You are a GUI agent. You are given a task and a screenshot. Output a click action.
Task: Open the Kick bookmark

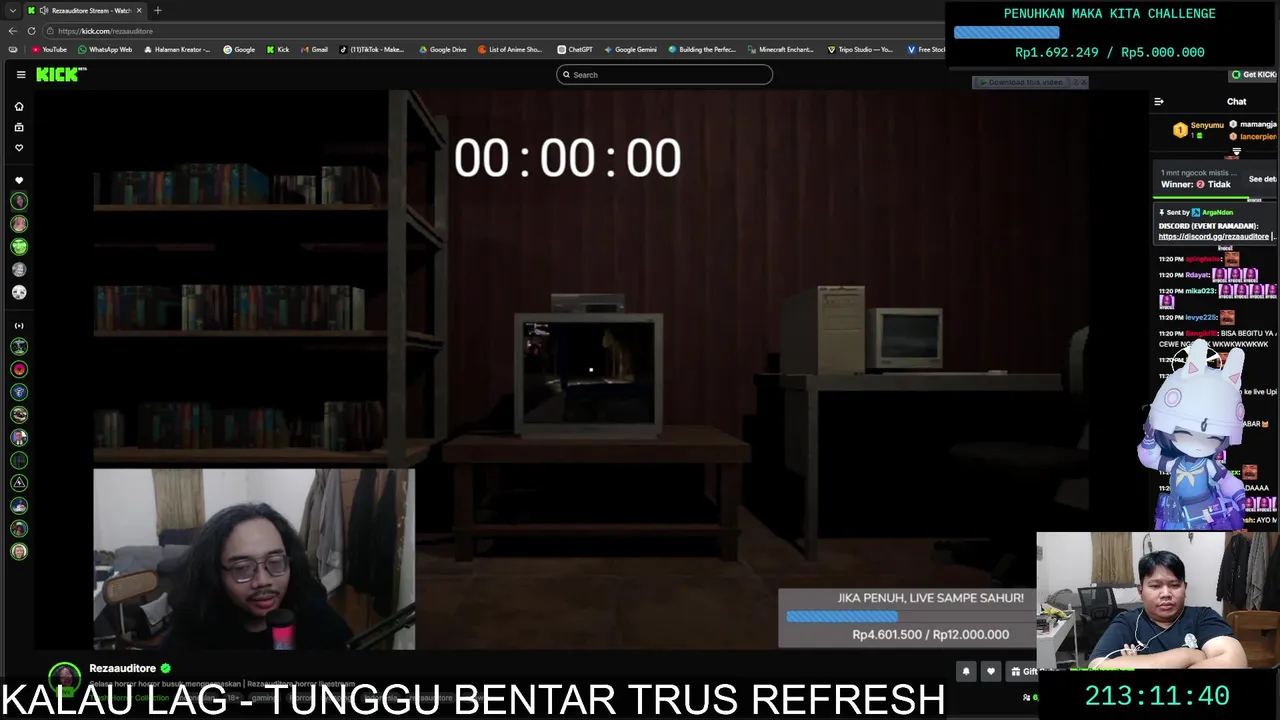[x=278, y=49]
